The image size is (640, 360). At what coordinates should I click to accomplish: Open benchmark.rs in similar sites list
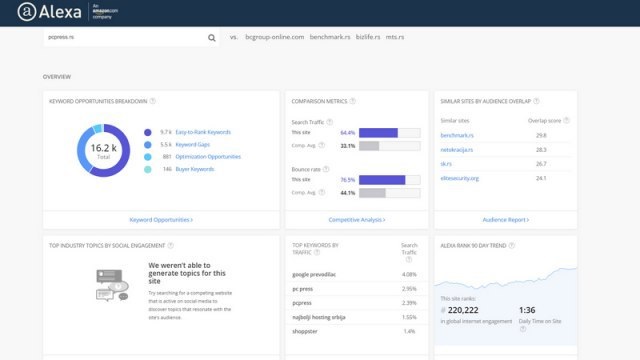coord(457,135)
